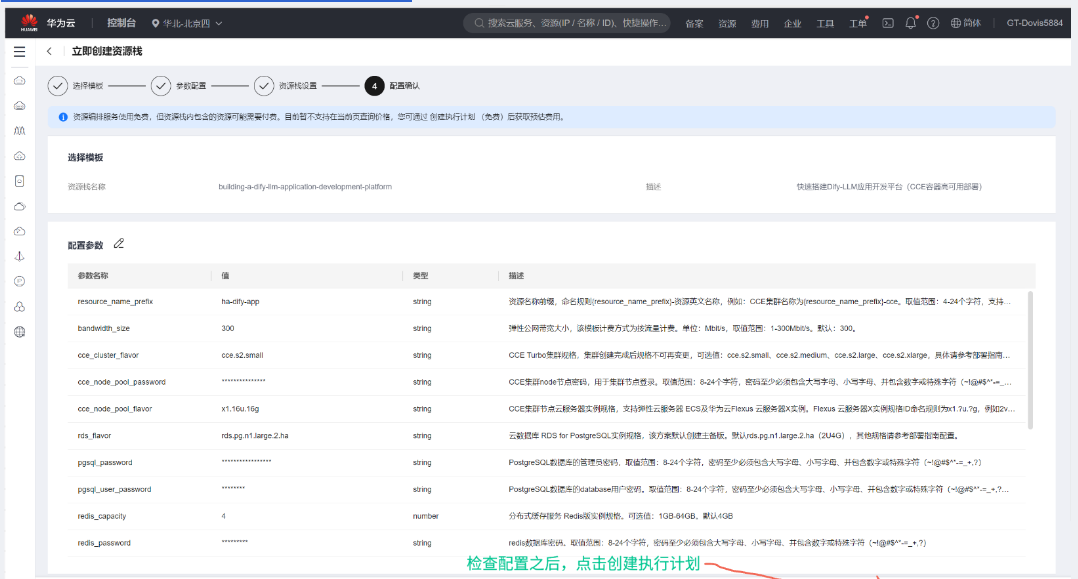Viewport: 1078px width, 579px height.
Task: Click the help question mark icon
Action: (x=933, y=23)
